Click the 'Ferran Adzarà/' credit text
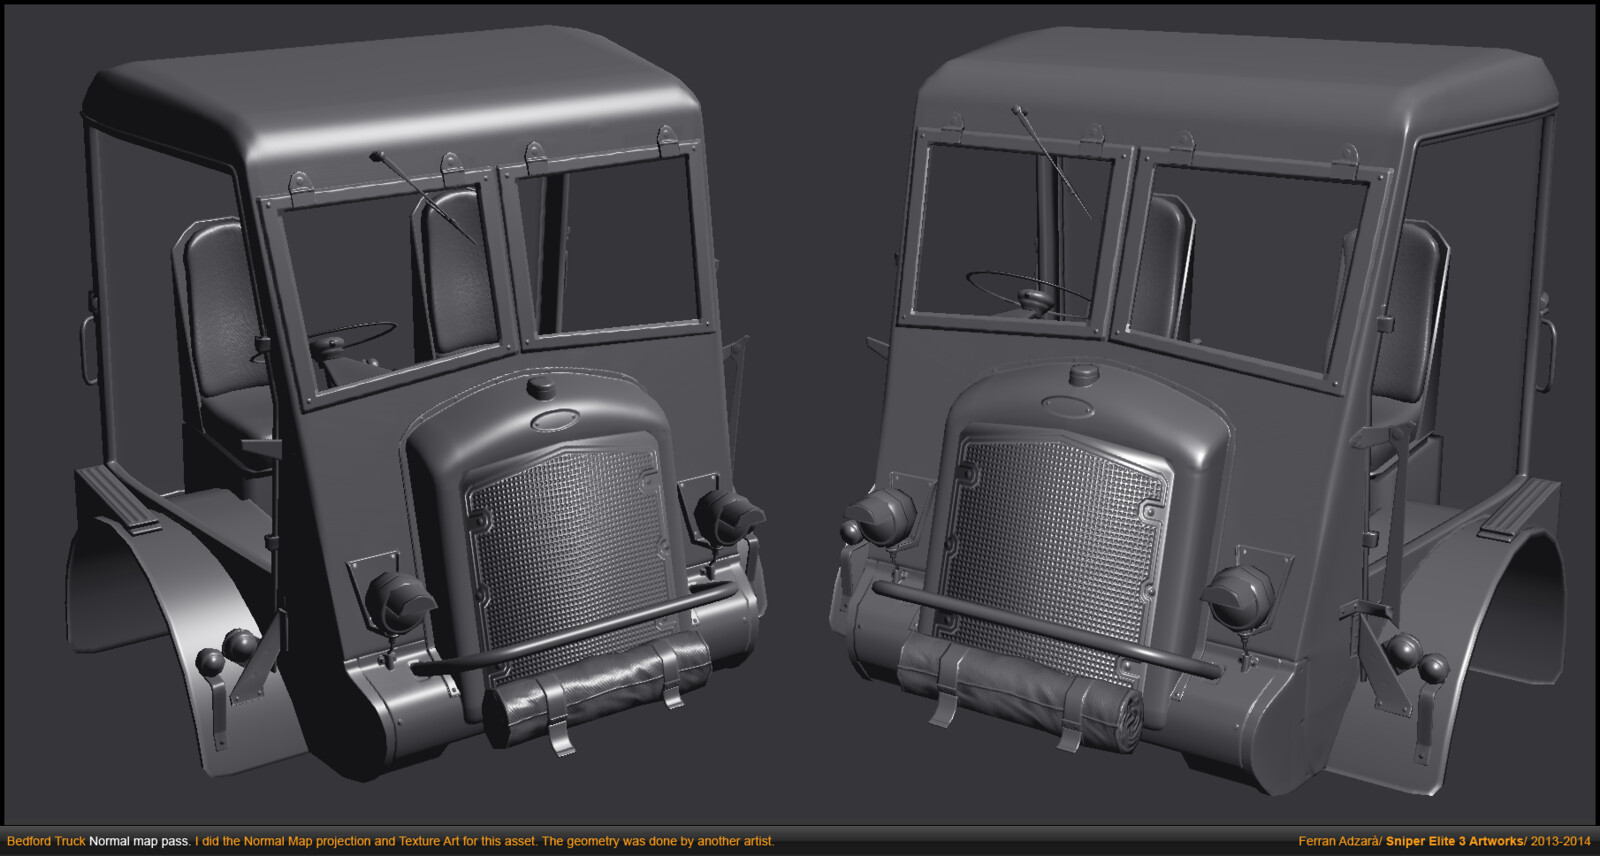The width and height of the screenshot is (1600, 856). click(1340, 841)
